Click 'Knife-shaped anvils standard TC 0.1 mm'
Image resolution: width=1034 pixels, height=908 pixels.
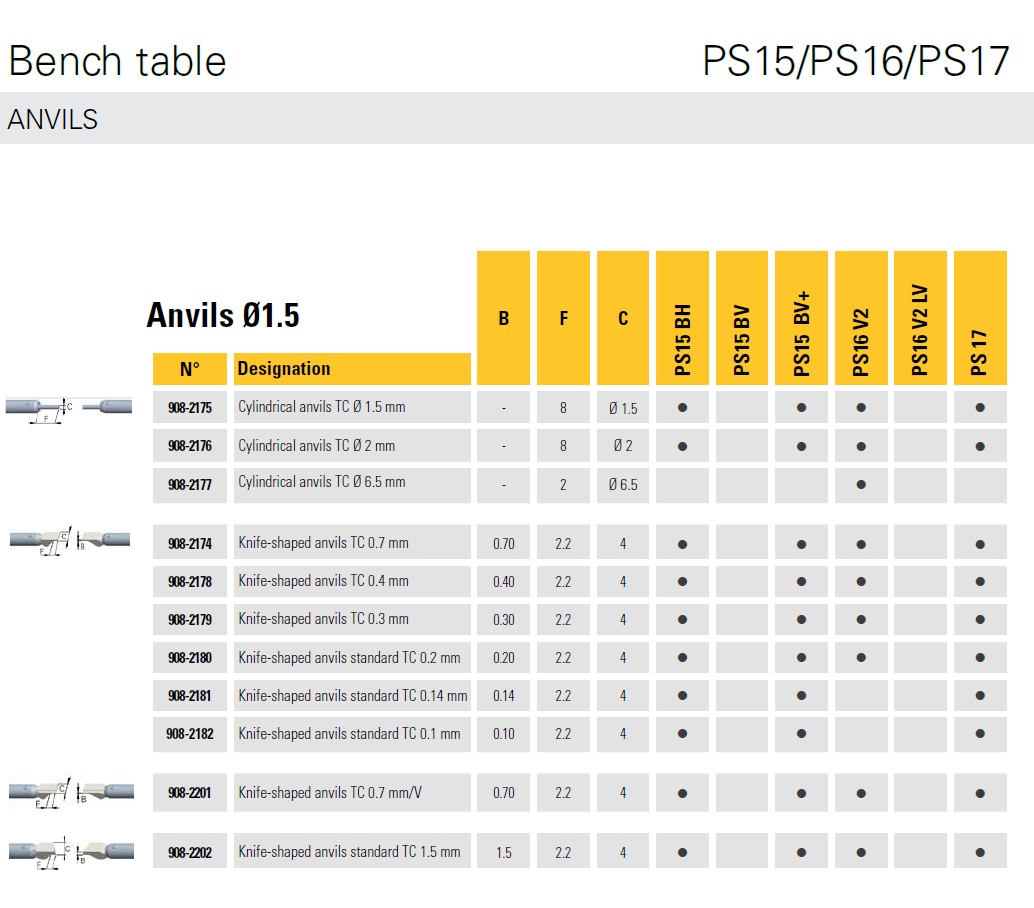[x=350, y=734]
